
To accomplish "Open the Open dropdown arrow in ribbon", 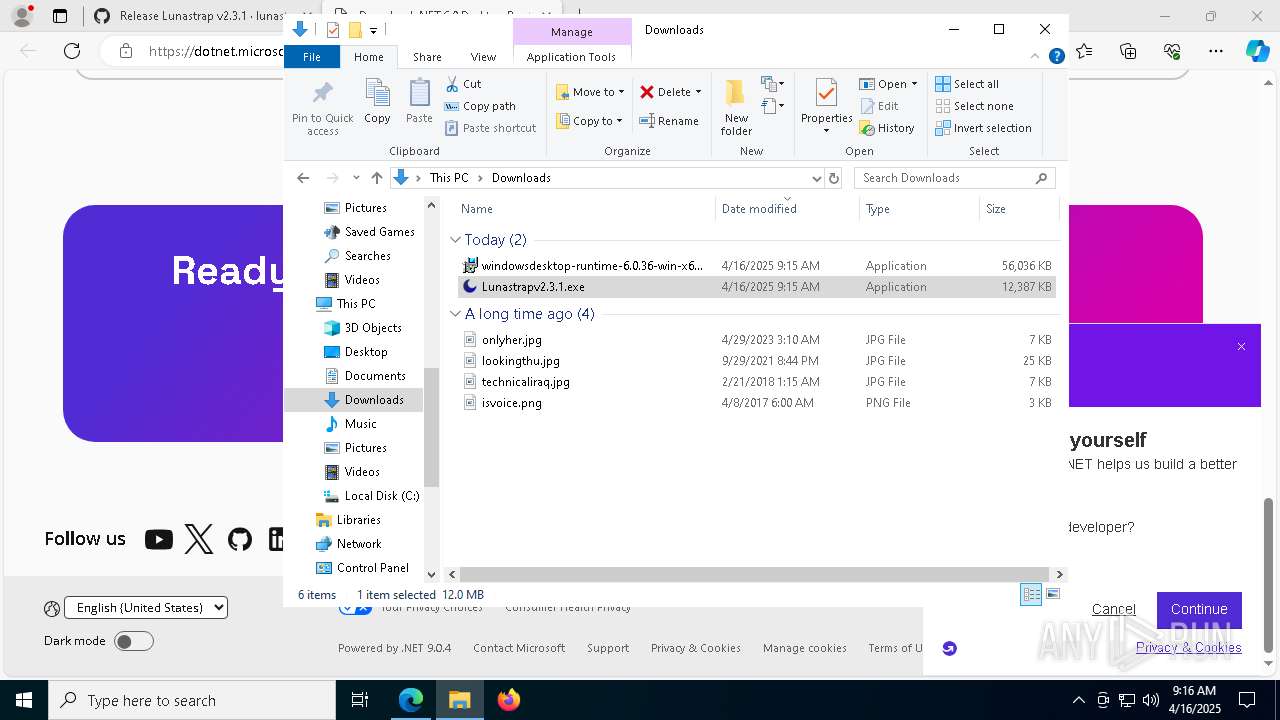I will pyautogui.click(x=914, y=84).
